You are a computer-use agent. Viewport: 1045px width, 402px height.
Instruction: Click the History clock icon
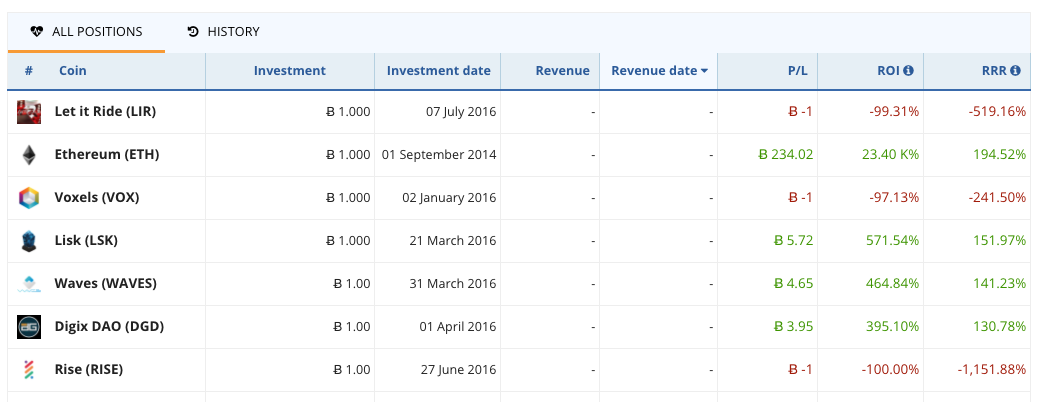click(193, 31)
